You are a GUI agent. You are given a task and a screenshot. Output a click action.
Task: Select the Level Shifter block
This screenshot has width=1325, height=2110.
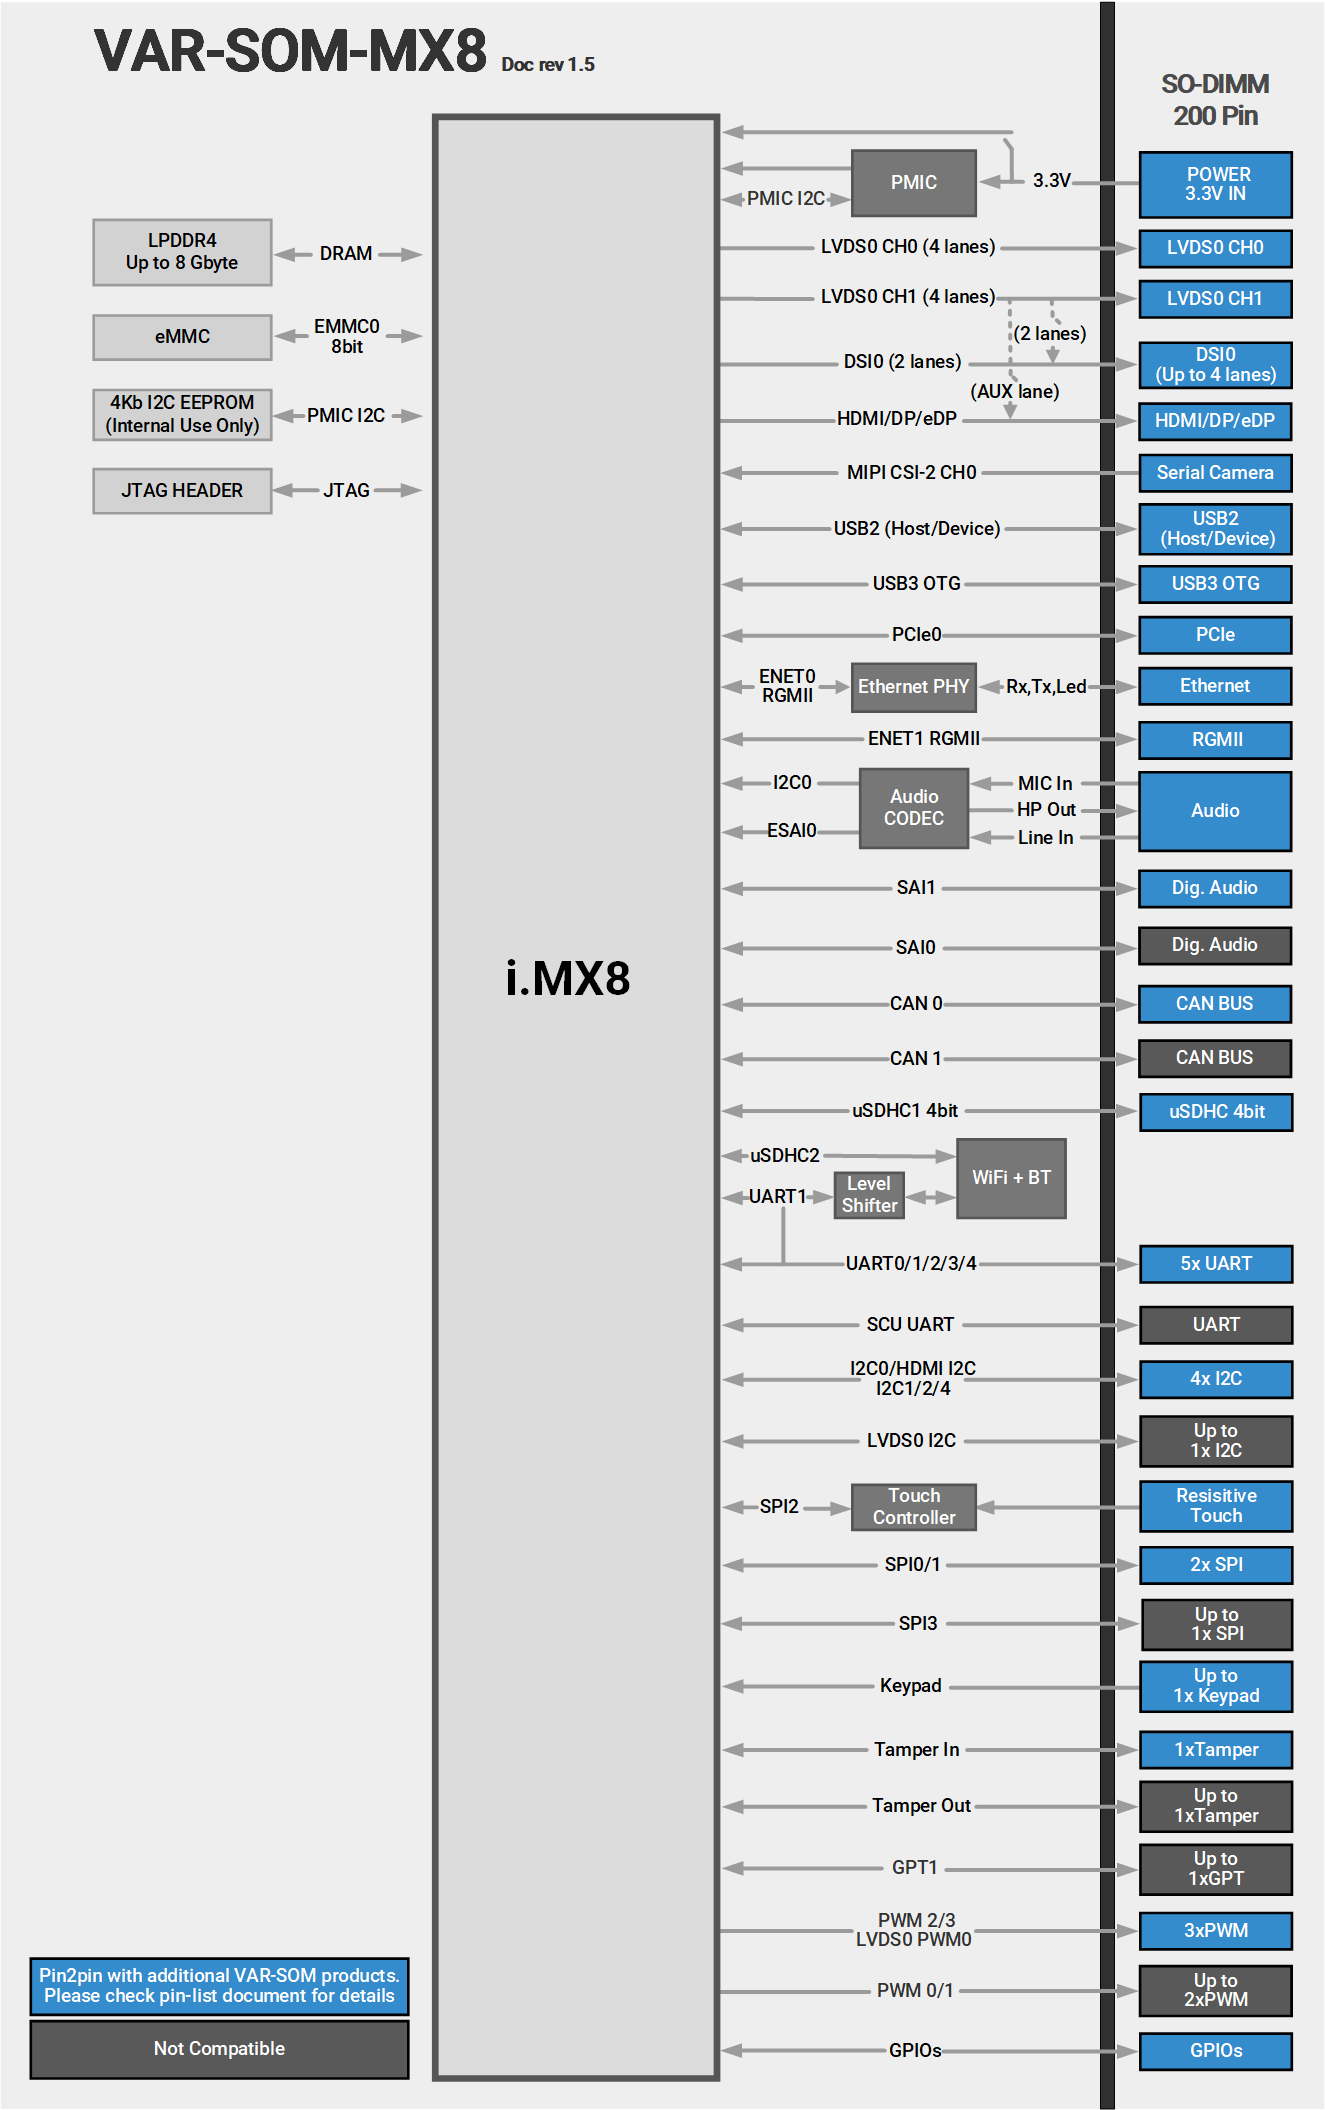coord(869,1195)
